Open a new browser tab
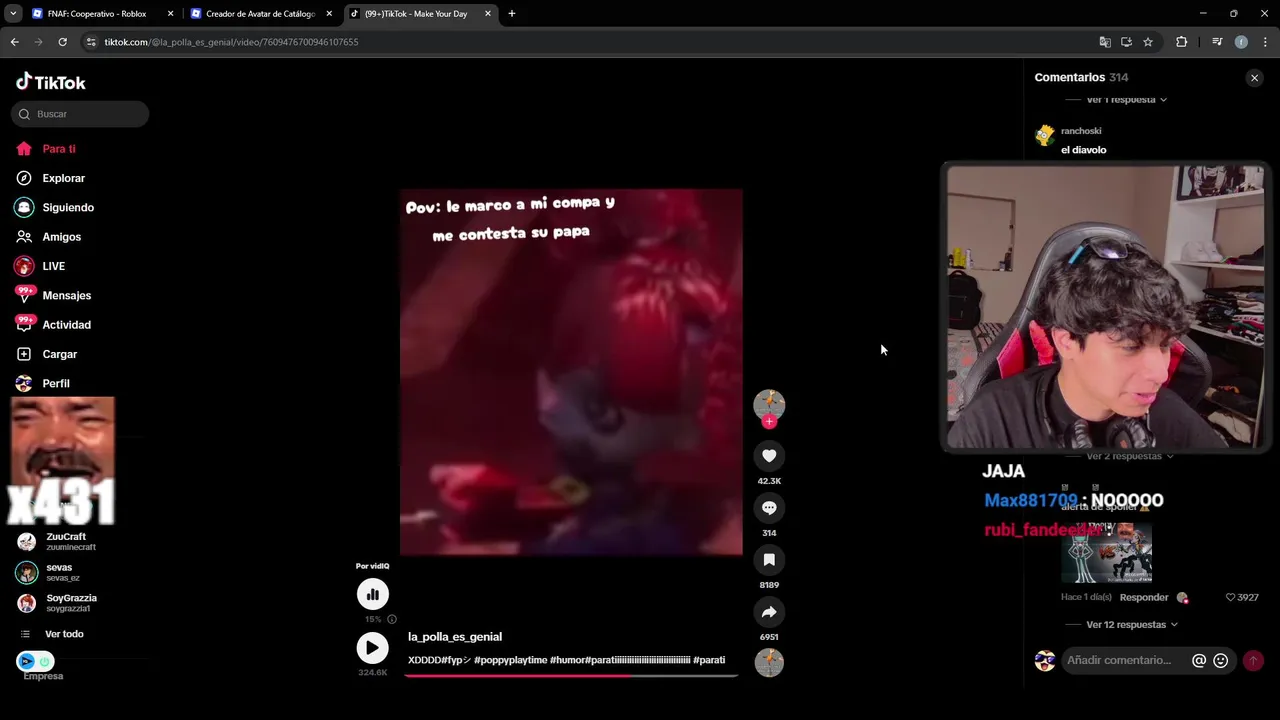The height and width of the screenshot is (720, 1280). (512, 14)
